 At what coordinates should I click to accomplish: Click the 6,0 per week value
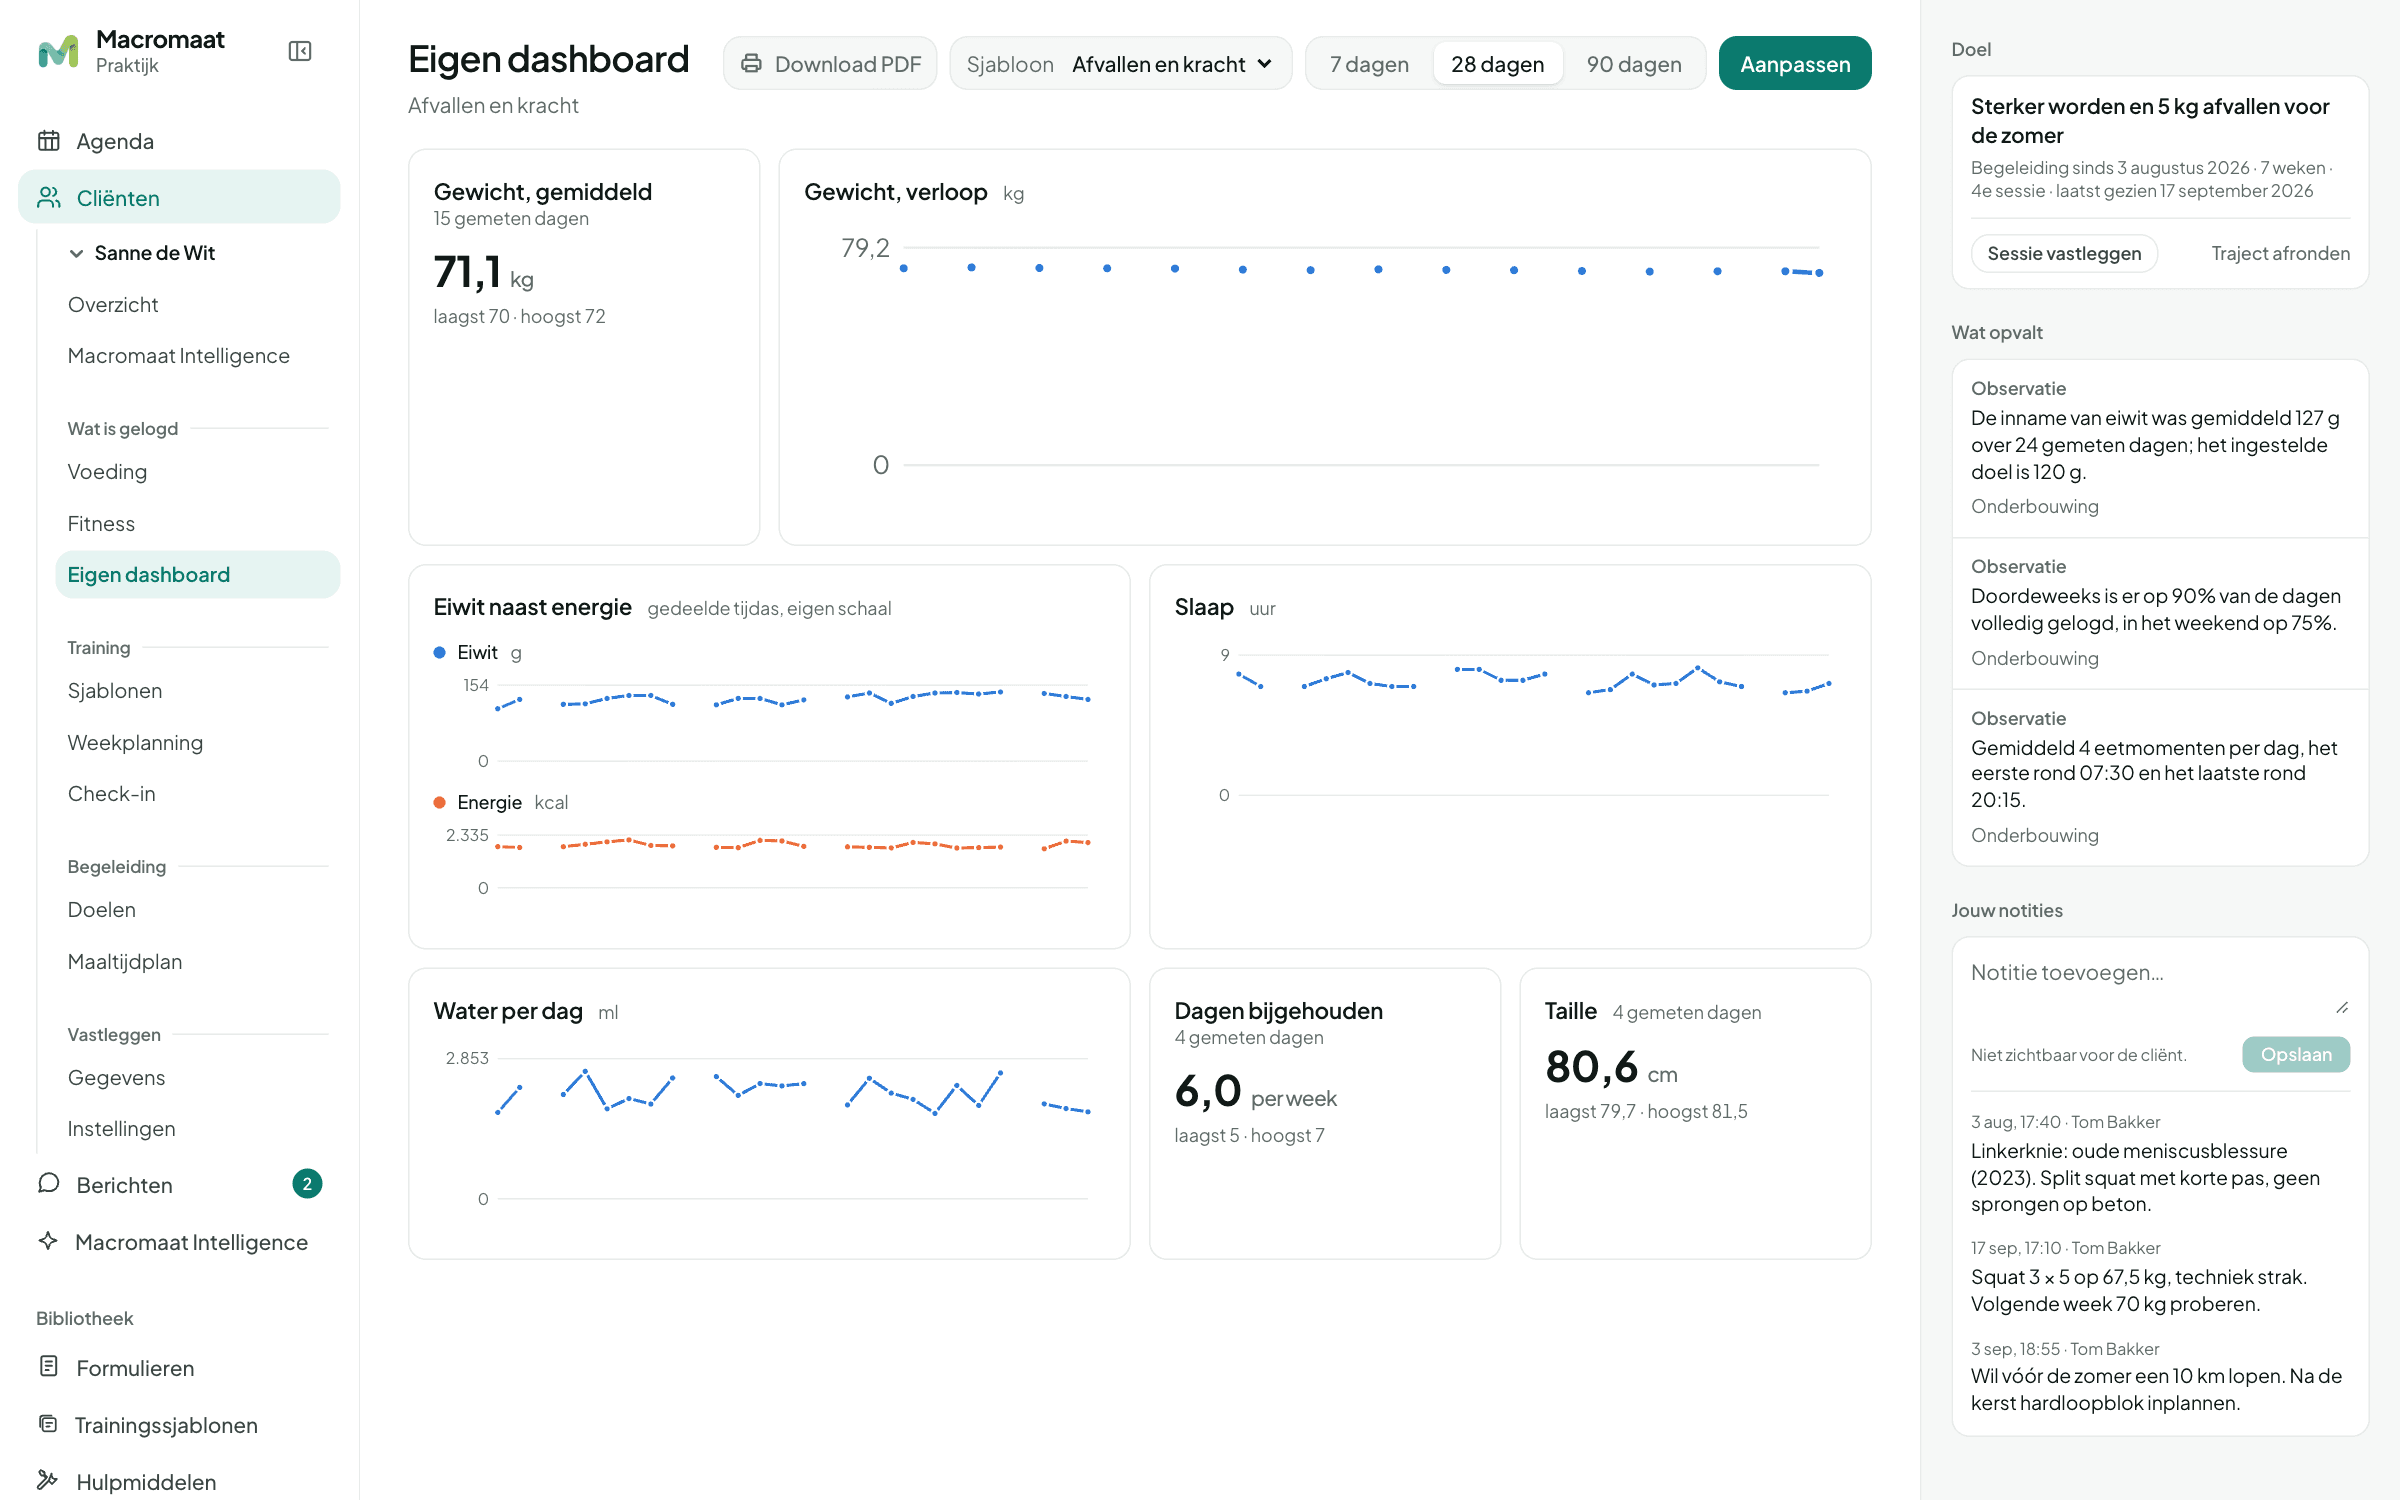[x=1255, y=1091]
